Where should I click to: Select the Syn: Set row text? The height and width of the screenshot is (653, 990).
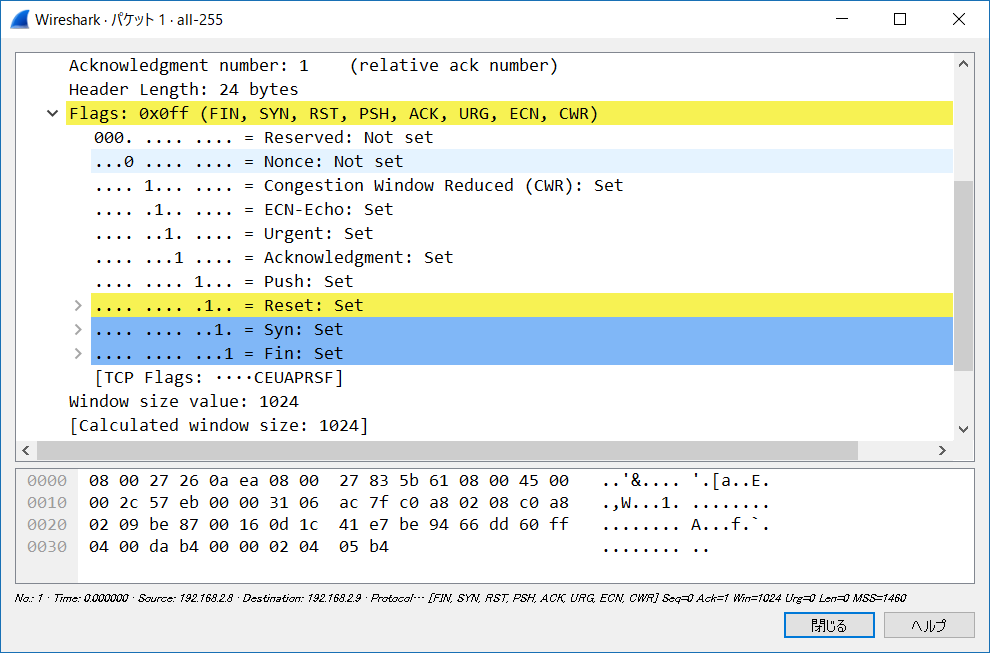click(522, 330)
